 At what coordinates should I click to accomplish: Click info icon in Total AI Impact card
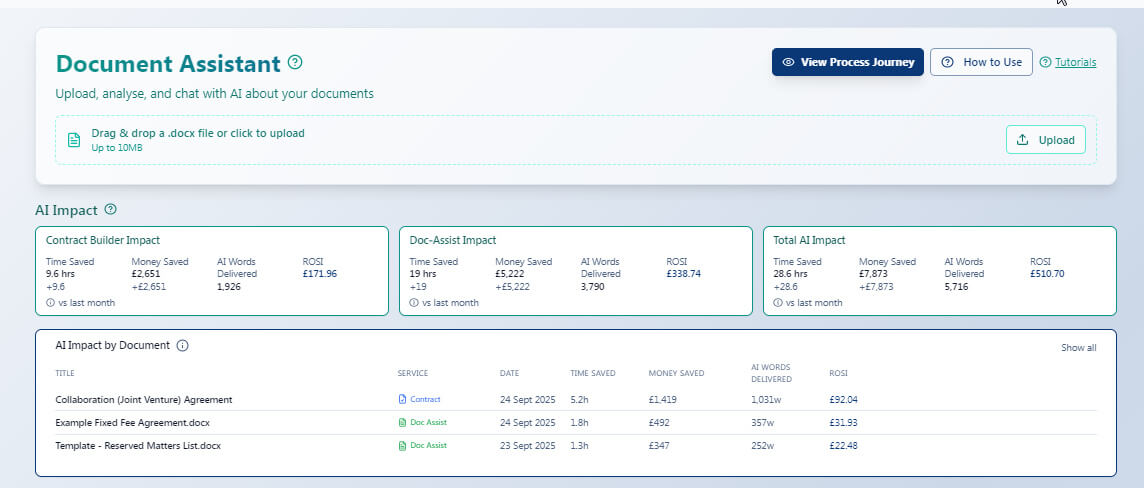(x=778, y=303)
